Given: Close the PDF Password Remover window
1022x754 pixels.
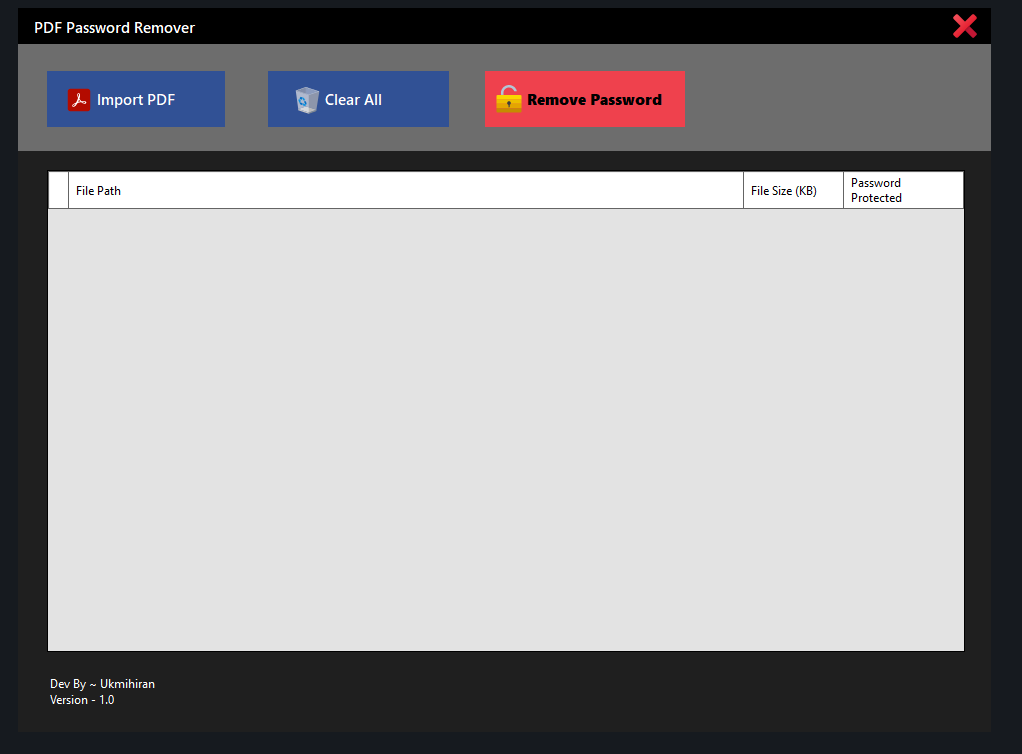Looking at the screenshot, I should click(x=965, y=26).
